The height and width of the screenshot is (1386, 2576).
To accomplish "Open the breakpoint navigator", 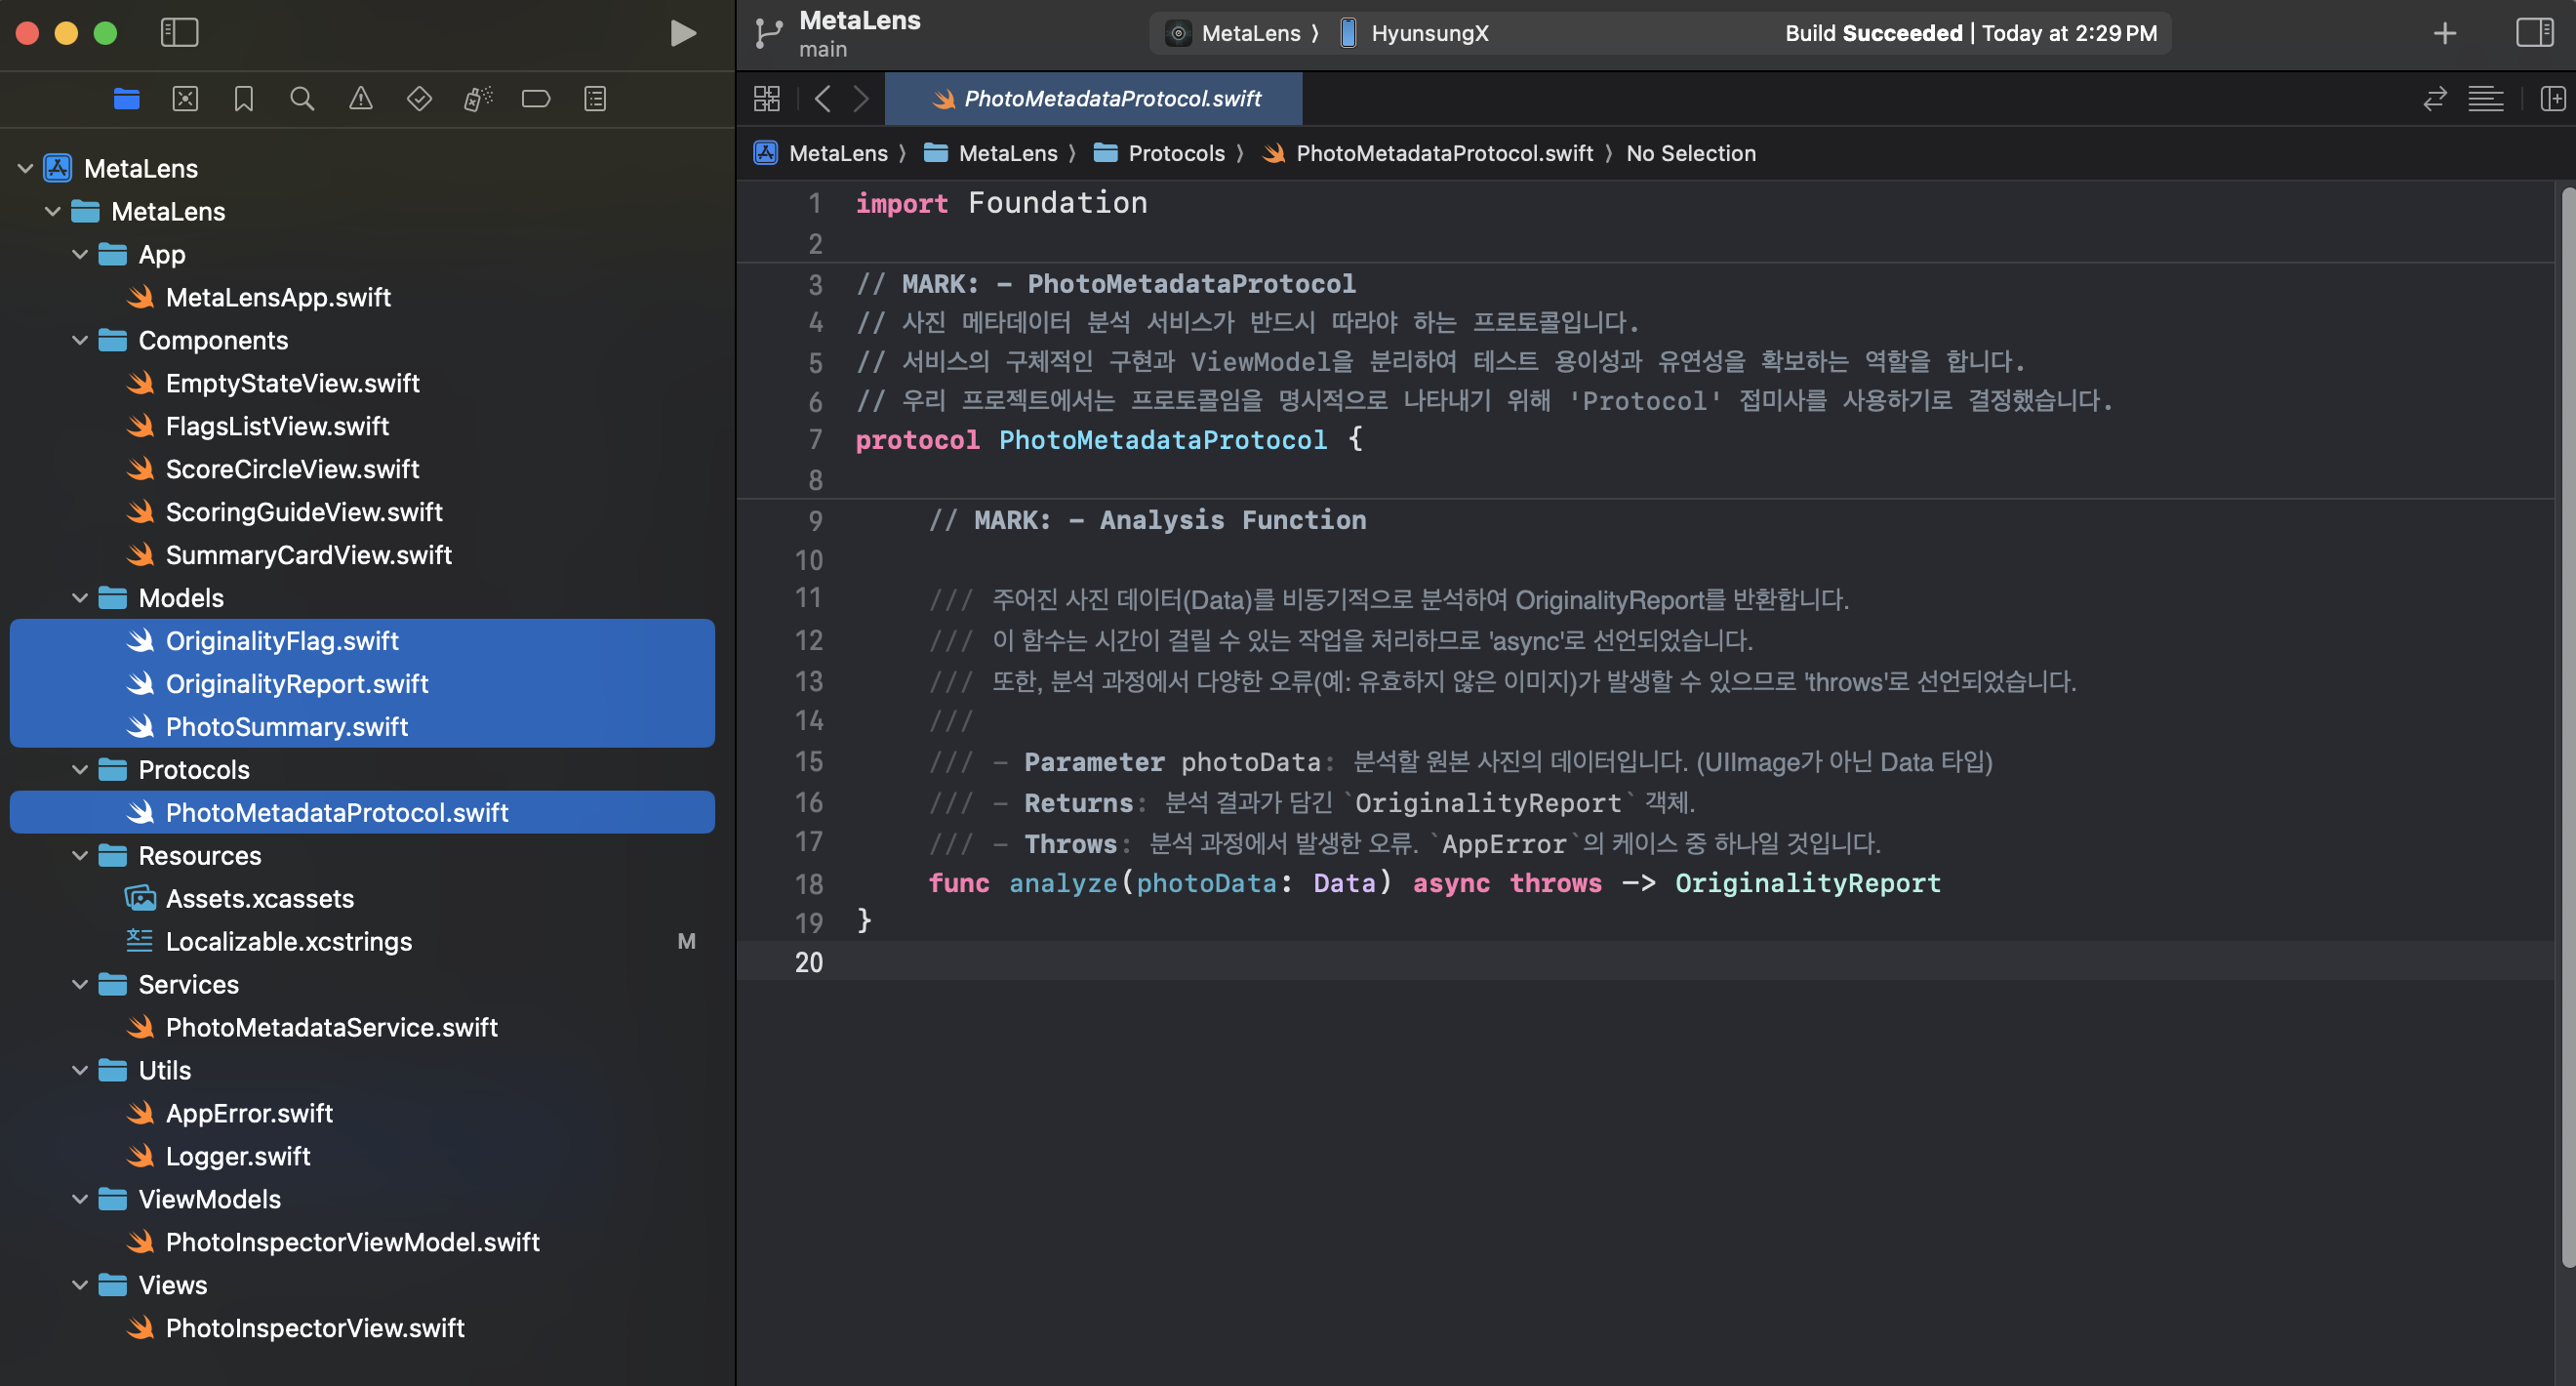I will tap(536, 98).
